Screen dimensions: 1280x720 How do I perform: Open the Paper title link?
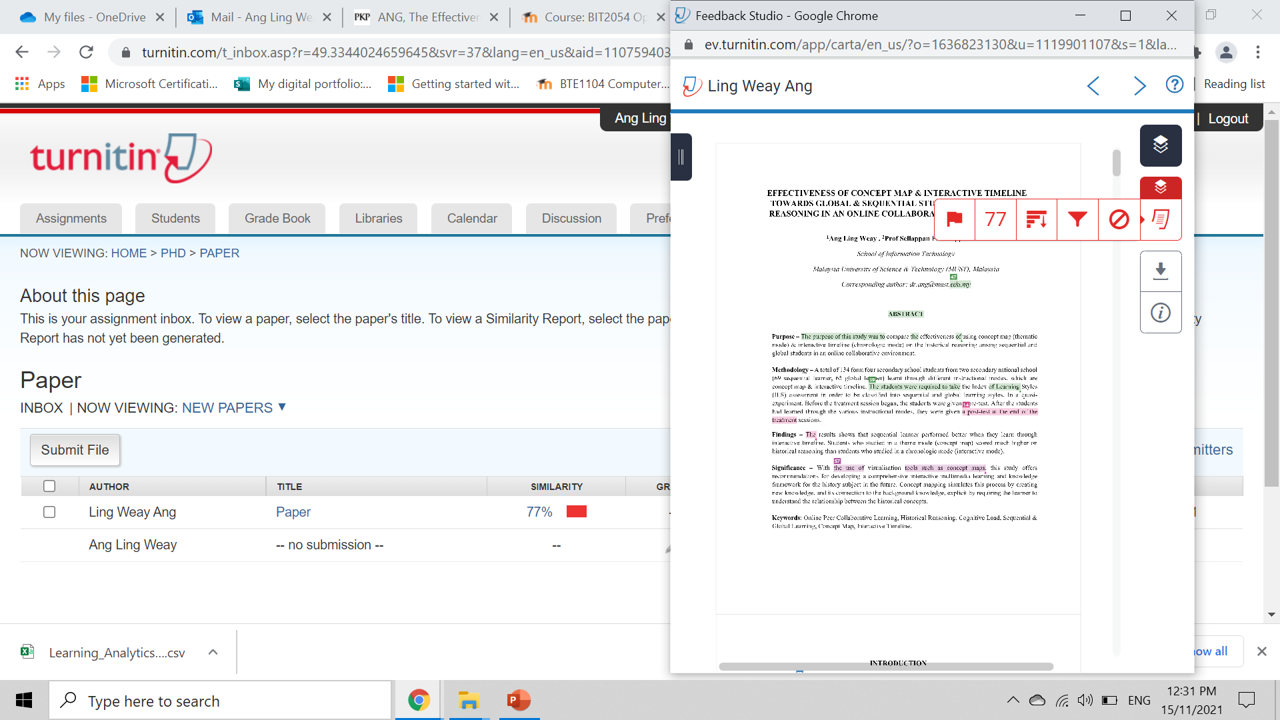tap(293, 512)
